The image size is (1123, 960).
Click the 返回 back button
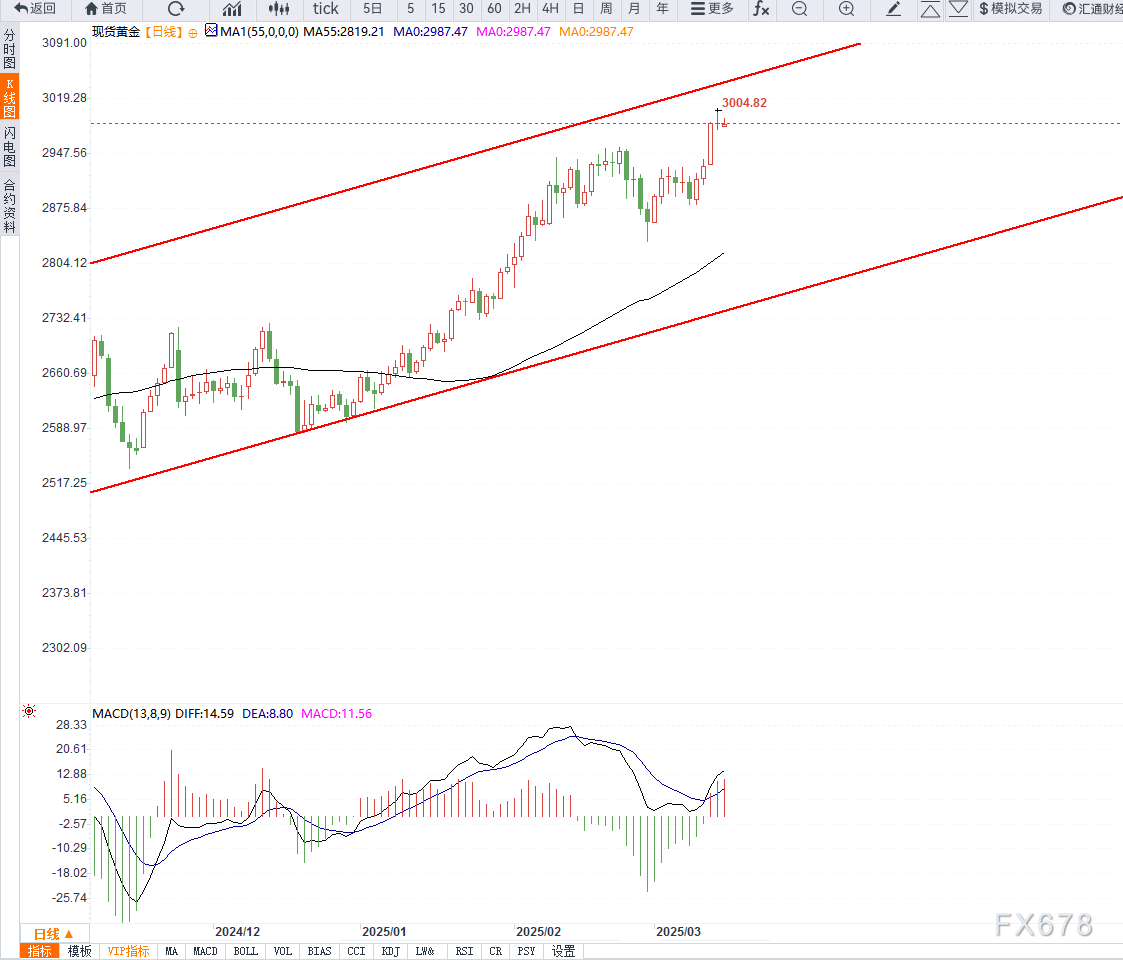[35, 9]
